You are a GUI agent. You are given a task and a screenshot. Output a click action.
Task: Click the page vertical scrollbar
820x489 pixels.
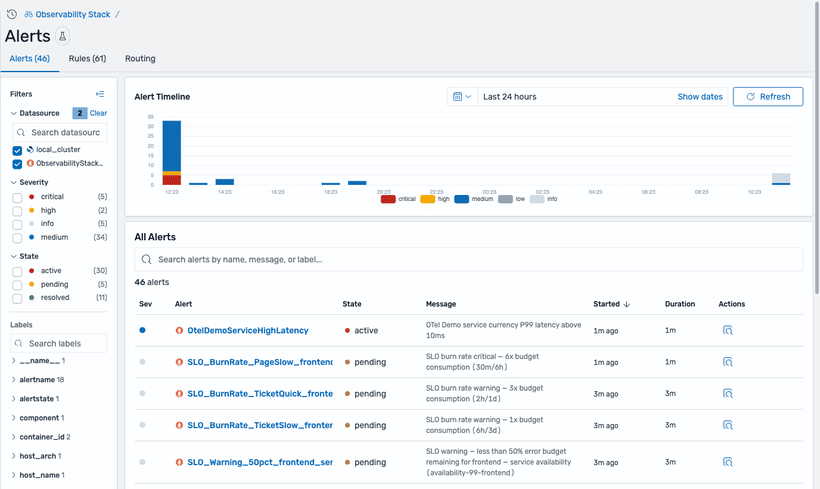817,146
